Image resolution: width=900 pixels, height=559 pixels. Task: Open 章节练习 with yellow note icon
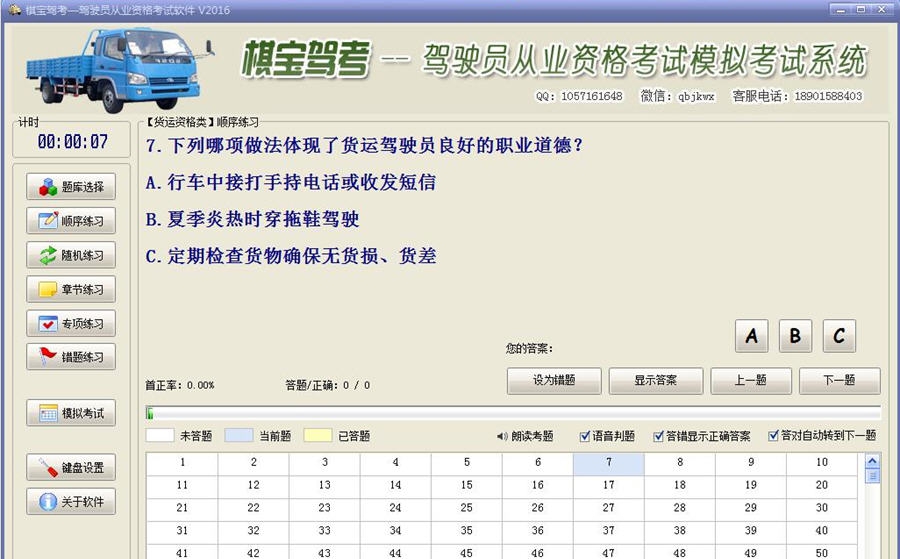(x=71, y=289)
